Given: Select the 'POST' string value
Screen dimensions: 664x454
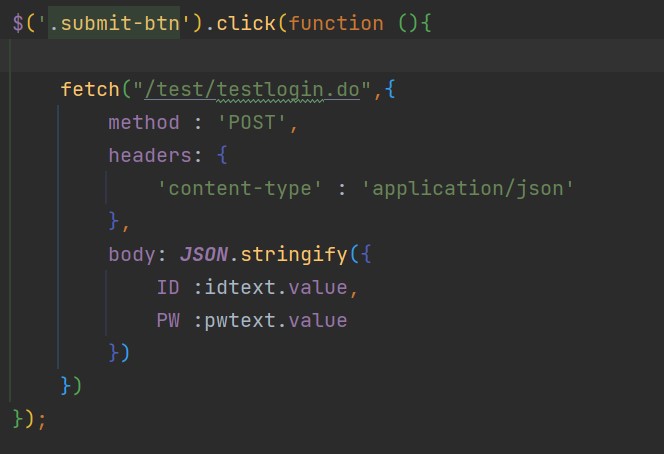Looking at the screenshot, I should click(x=252, y=122).
